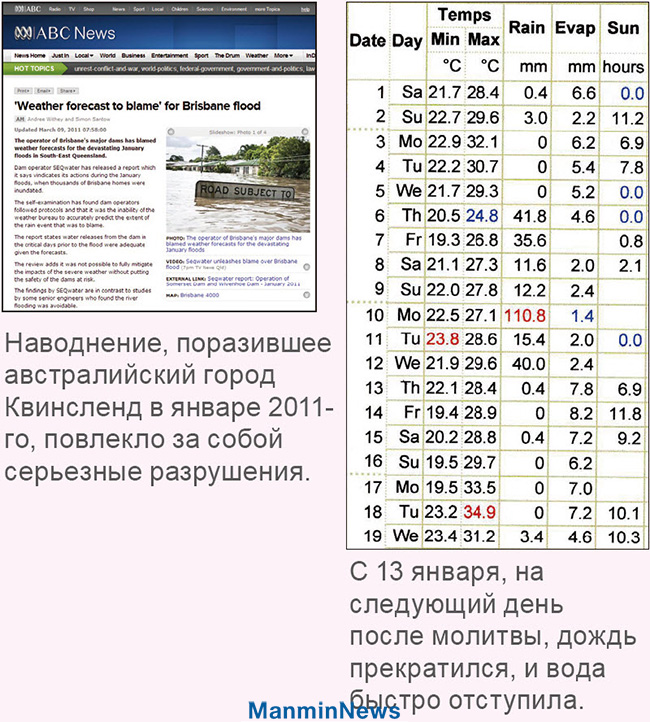Screen dimensions: 650x722
Task: Click the 40.0 rain value on day 12
Action: (528, 364)
